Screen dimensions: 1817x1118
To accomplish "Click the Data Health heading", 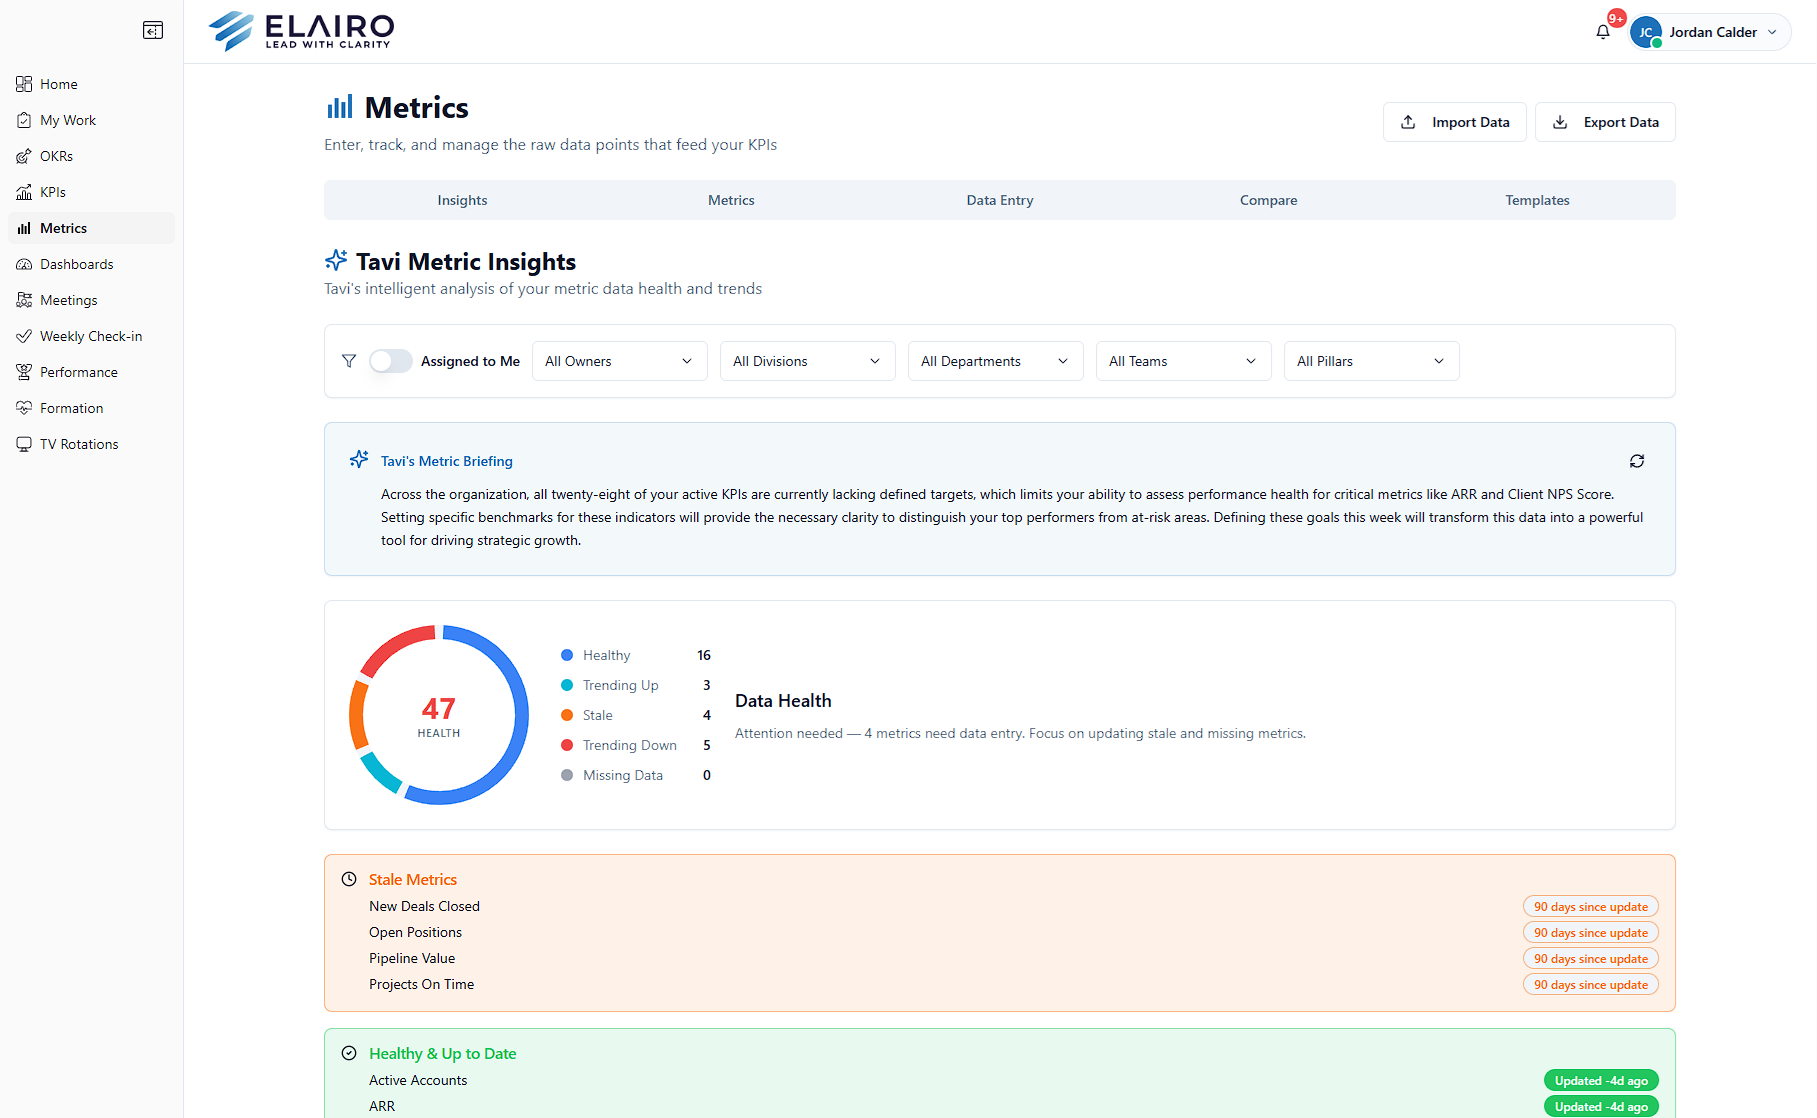I will (x=783, y=701).
